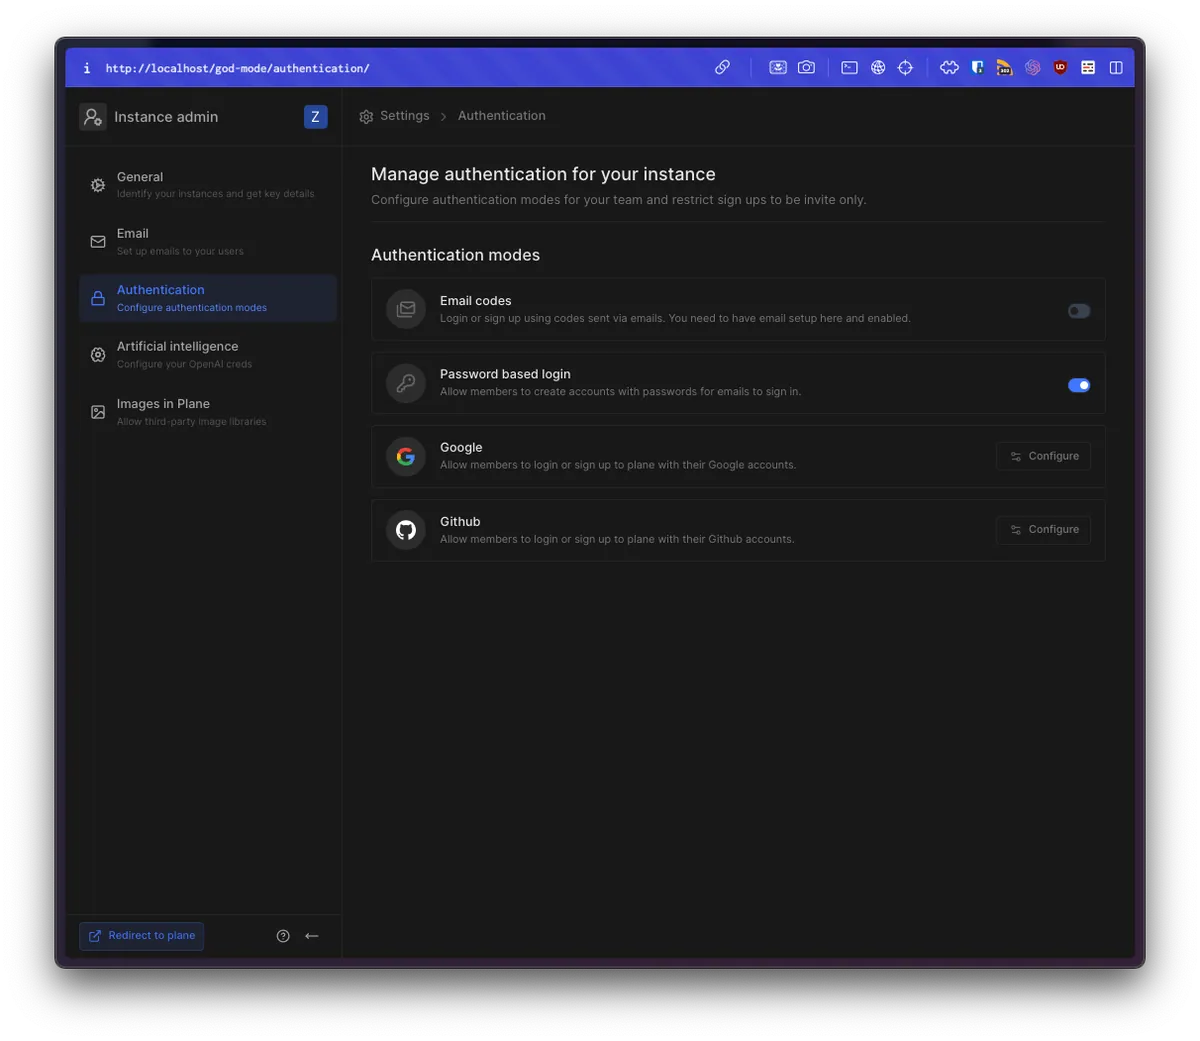This screenshot has height=1041, width=1200.
Task: Click Configure button for Github
Action: [x=1043, y=530]
